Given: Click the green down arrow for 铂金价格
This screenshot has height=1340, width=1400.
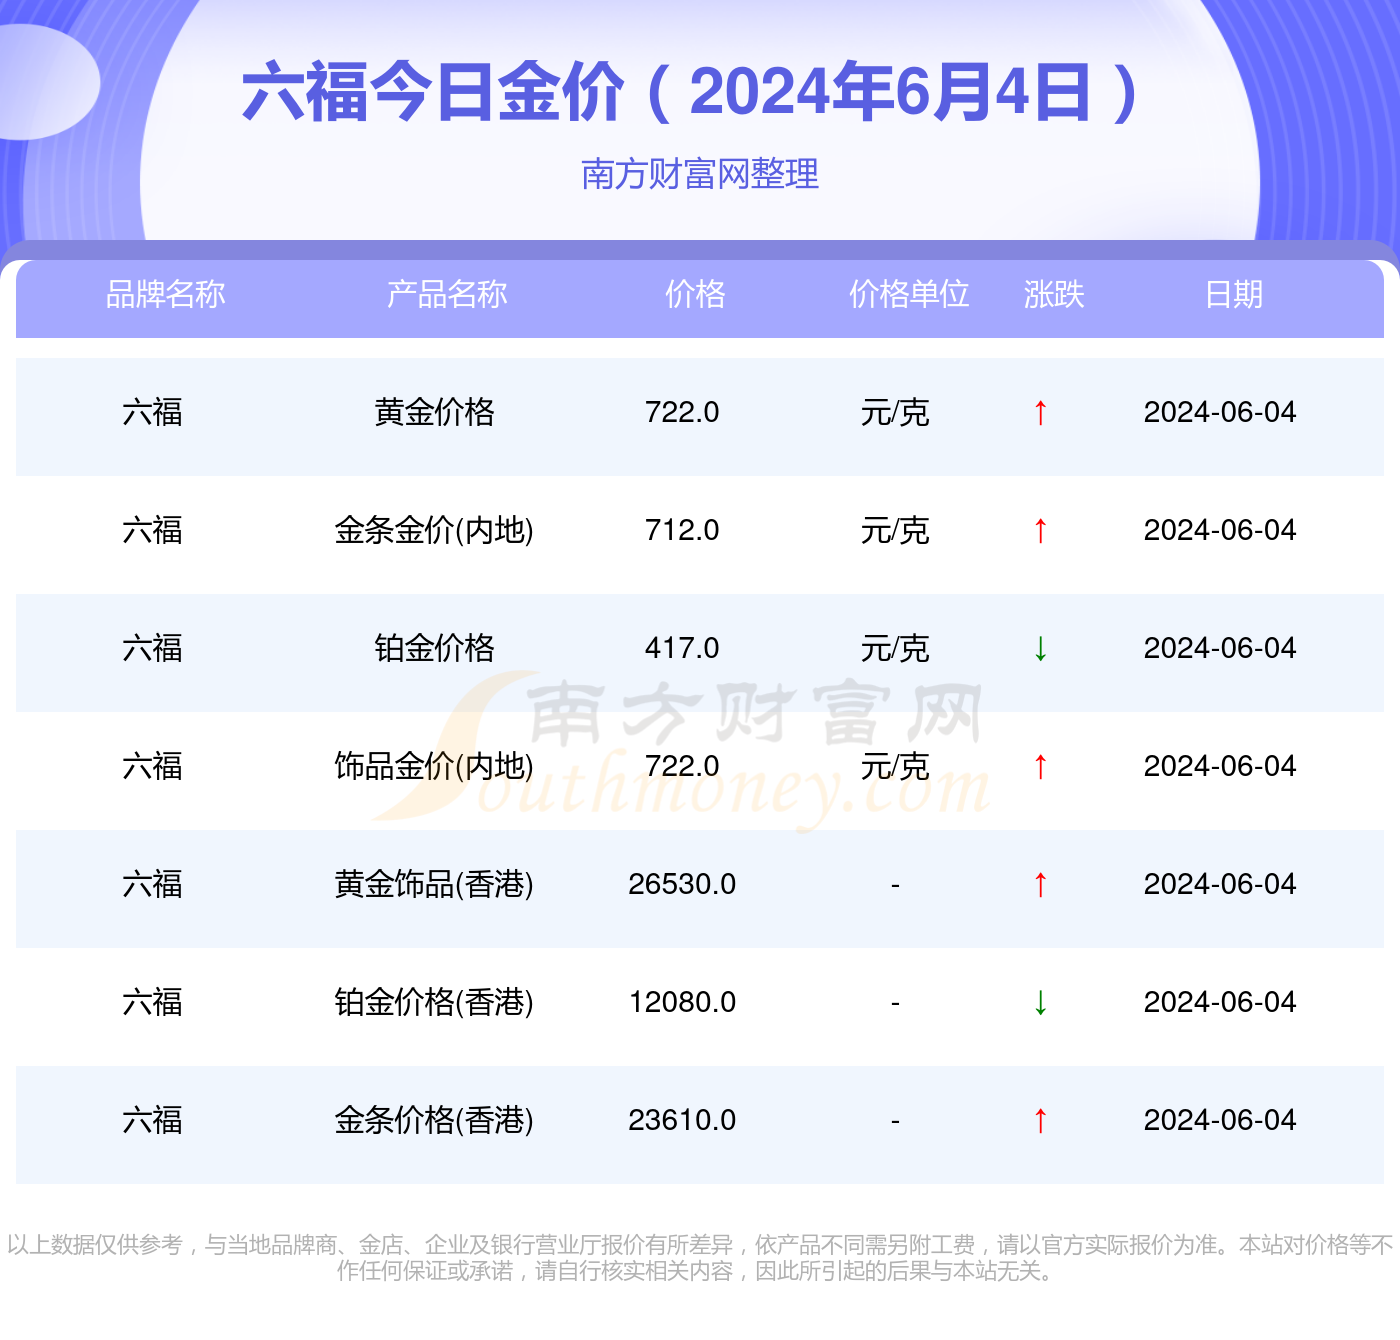Looking at the screenshot, I should pyautogui.click(x=1040, y=649).
